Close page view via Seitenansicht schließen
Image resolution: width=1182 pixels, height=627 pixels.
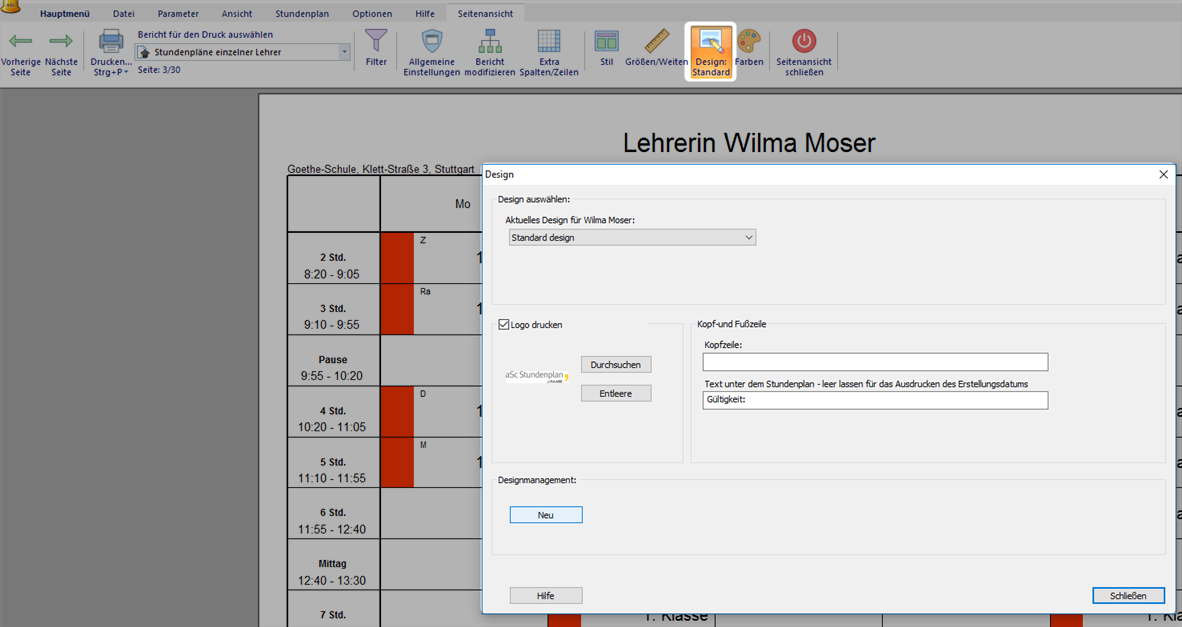[x=804, y=42]
